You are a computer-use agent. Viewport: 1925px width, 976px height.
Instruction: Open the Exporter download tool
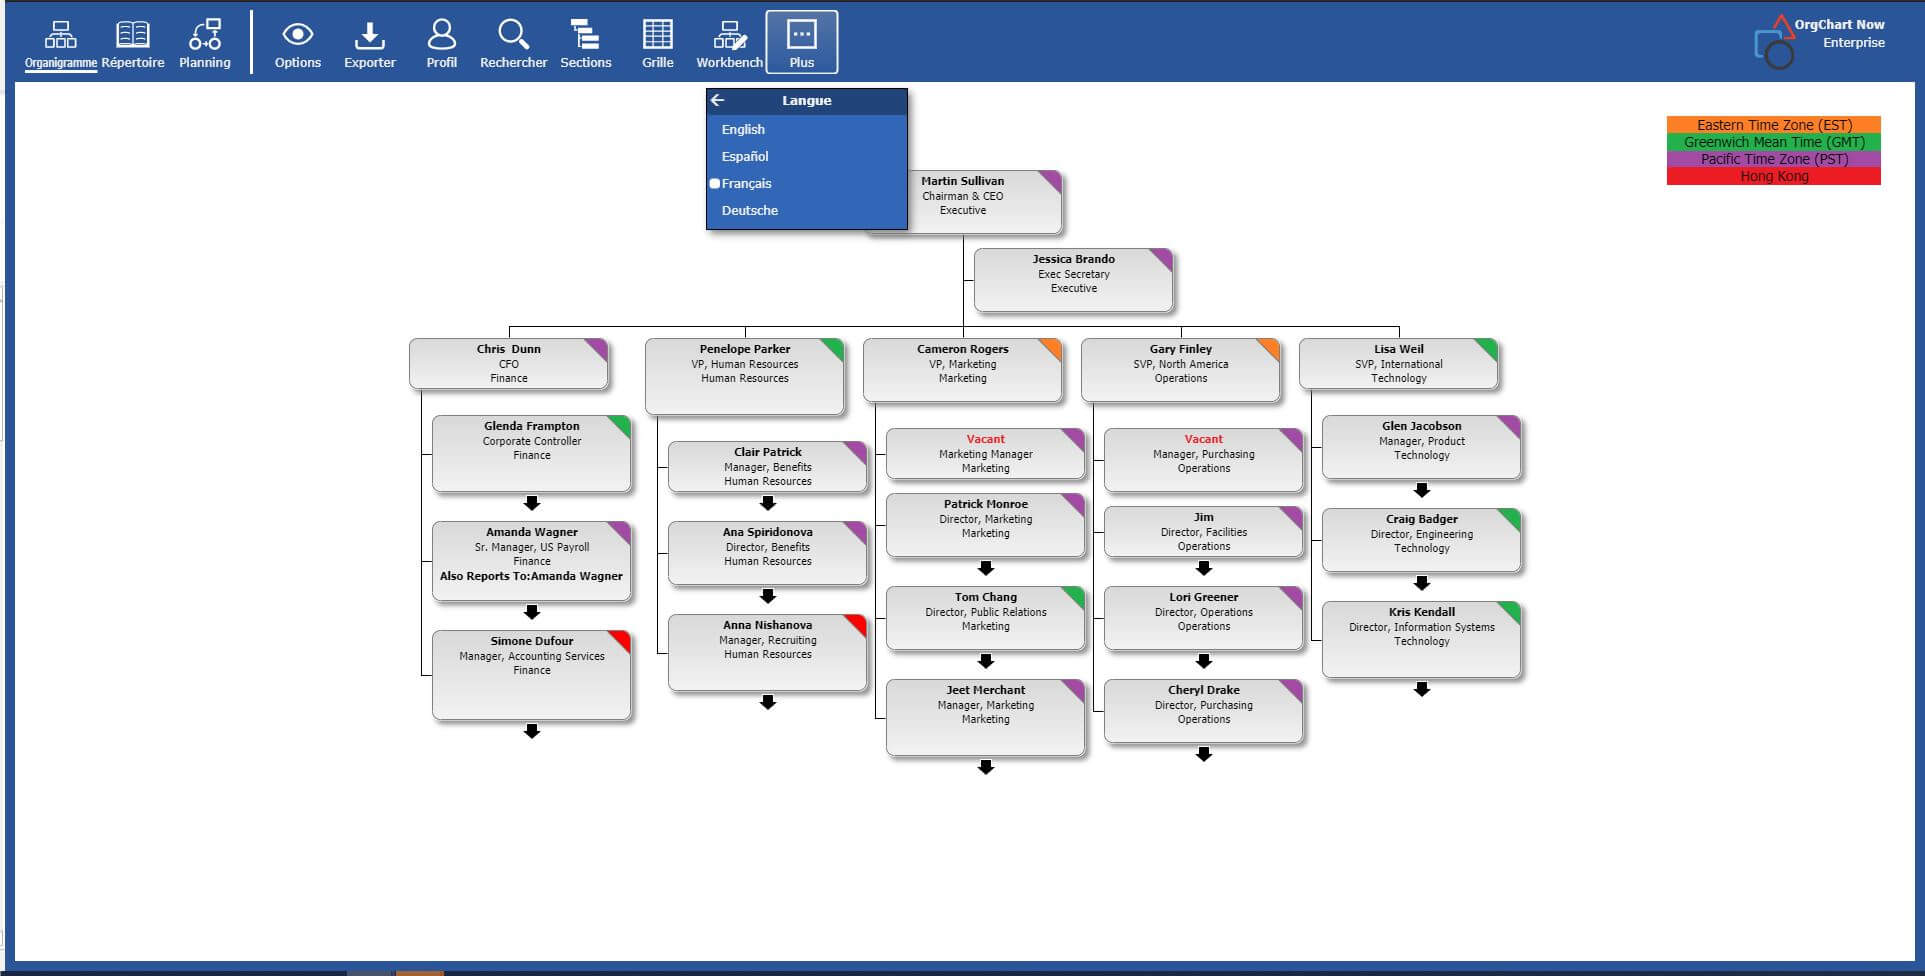[369, 45]
